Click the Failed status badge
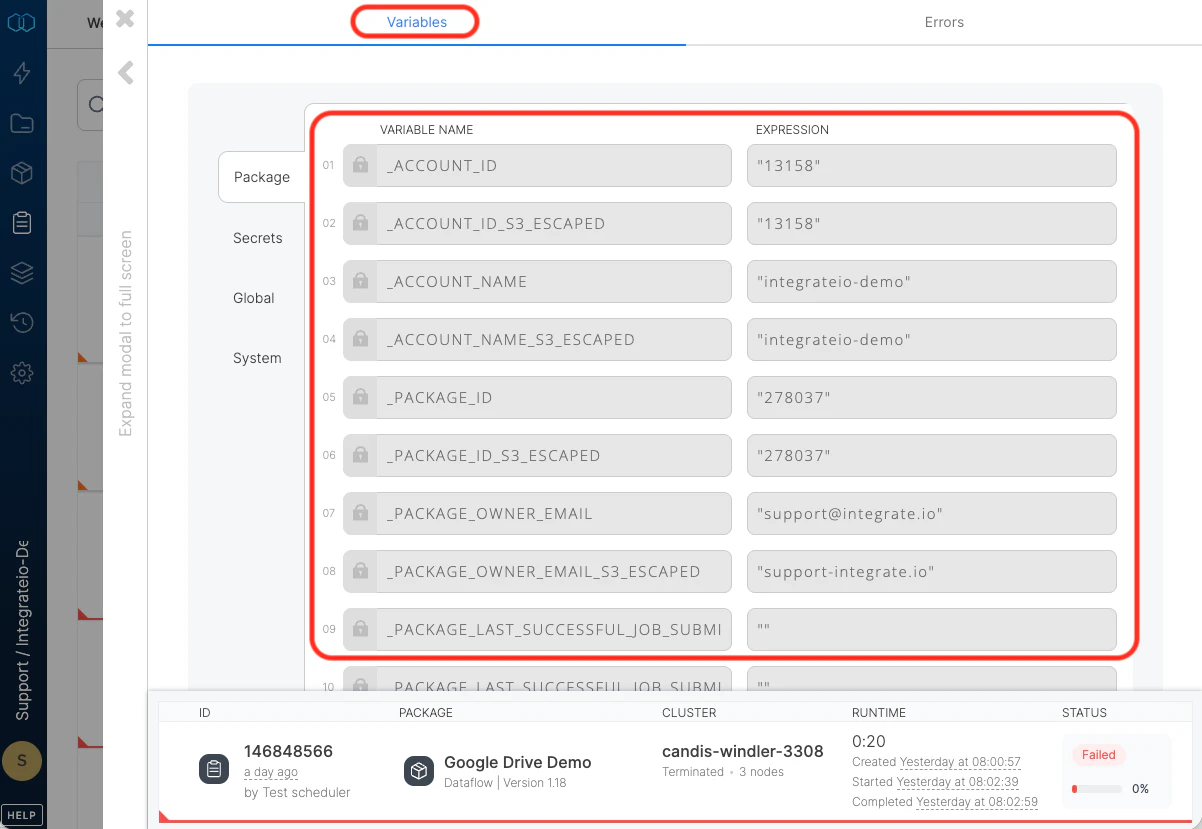1202x829 pixels. tap(1099, 755)
